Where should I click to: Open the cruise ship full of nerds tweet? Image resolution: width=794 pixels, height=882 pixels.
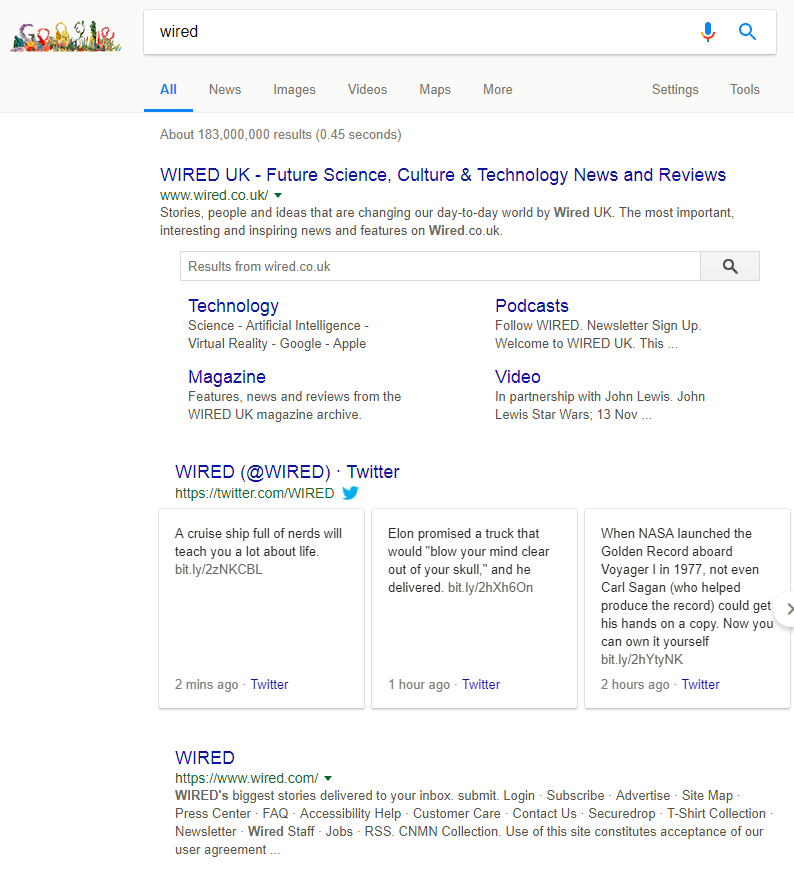258,542
